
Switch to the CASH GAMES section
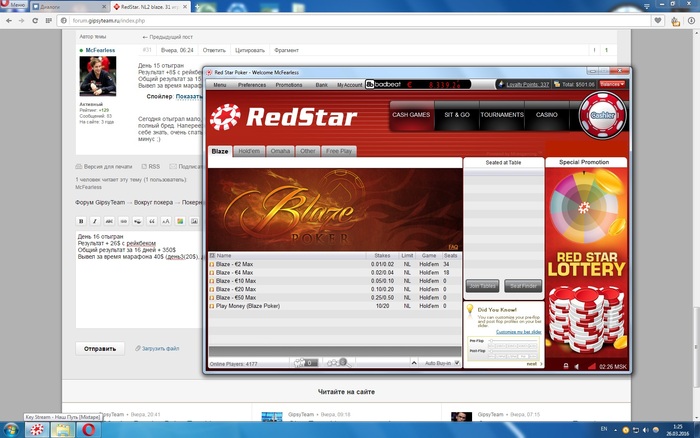click(x=411, y=115)
